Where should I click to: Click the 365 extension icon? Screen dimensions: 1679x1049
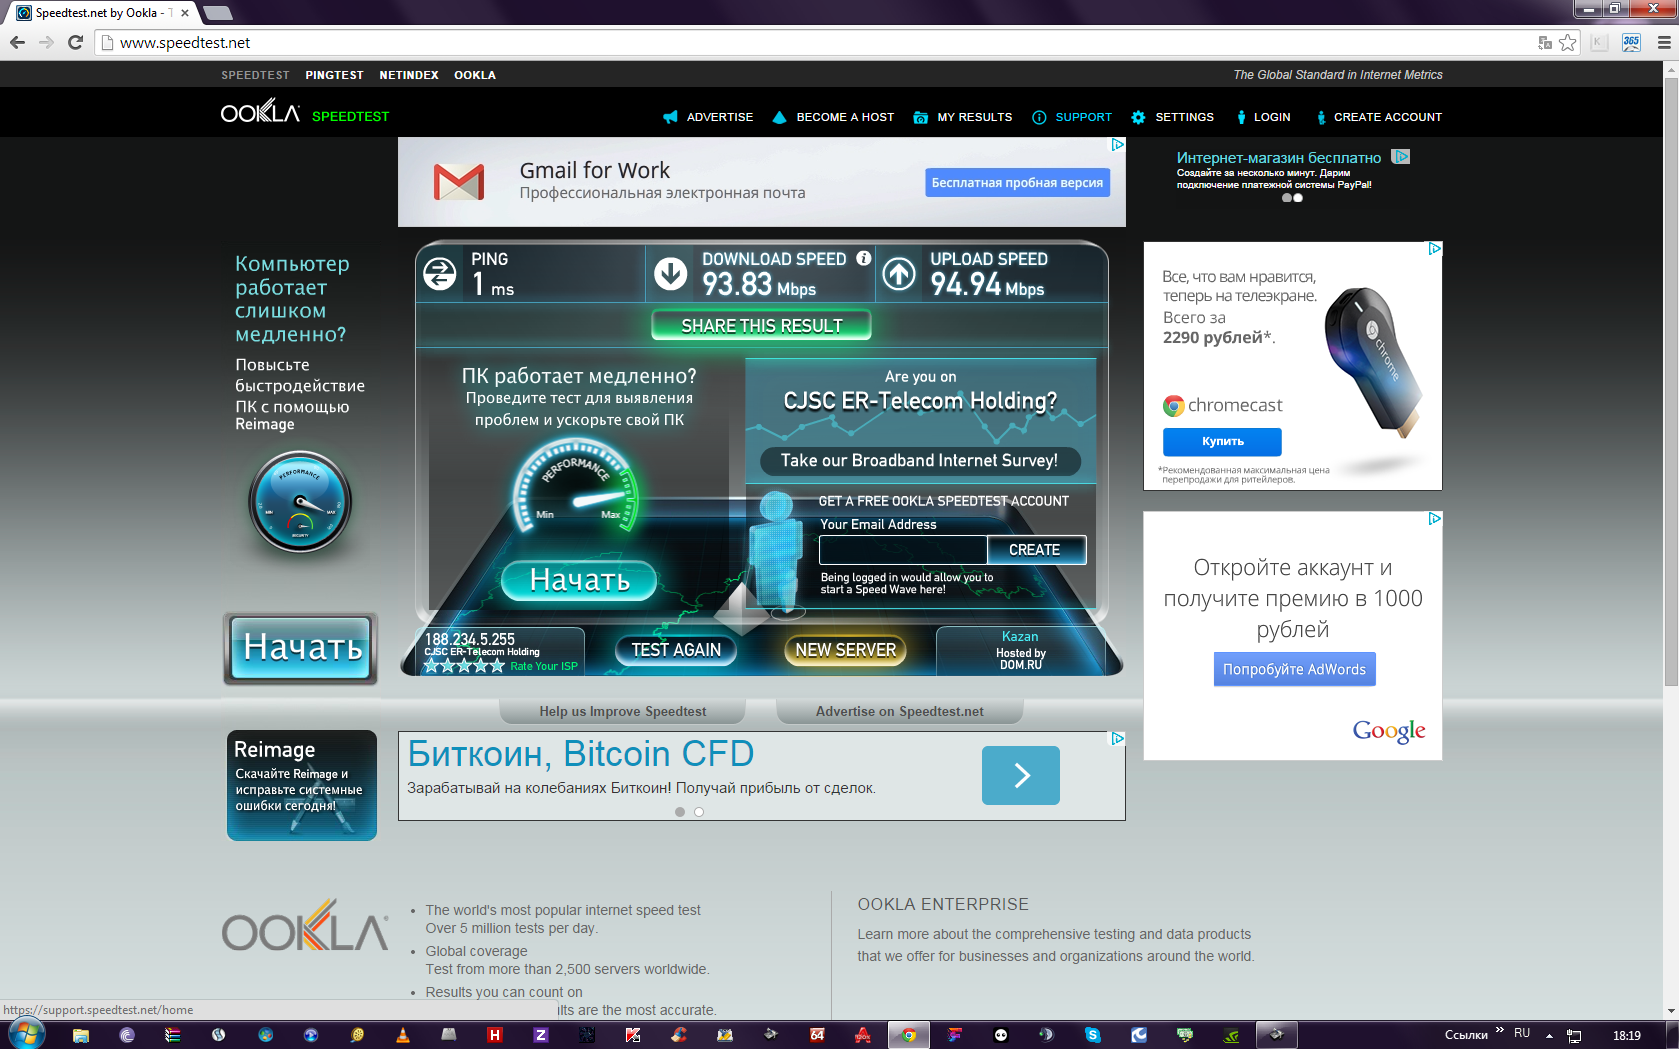1631,42
